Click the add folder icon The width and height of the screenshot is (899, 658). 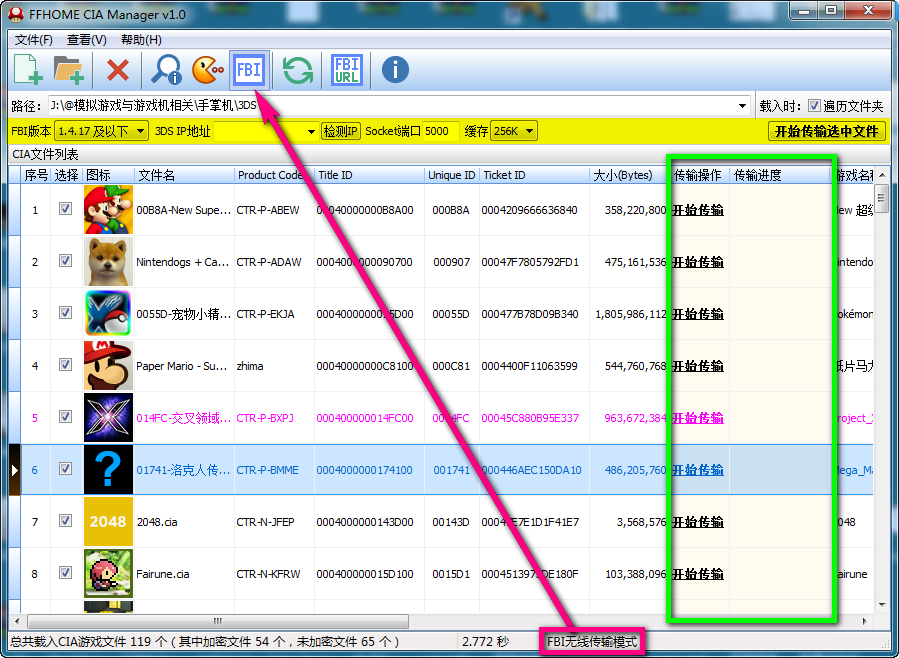point(69,70)
